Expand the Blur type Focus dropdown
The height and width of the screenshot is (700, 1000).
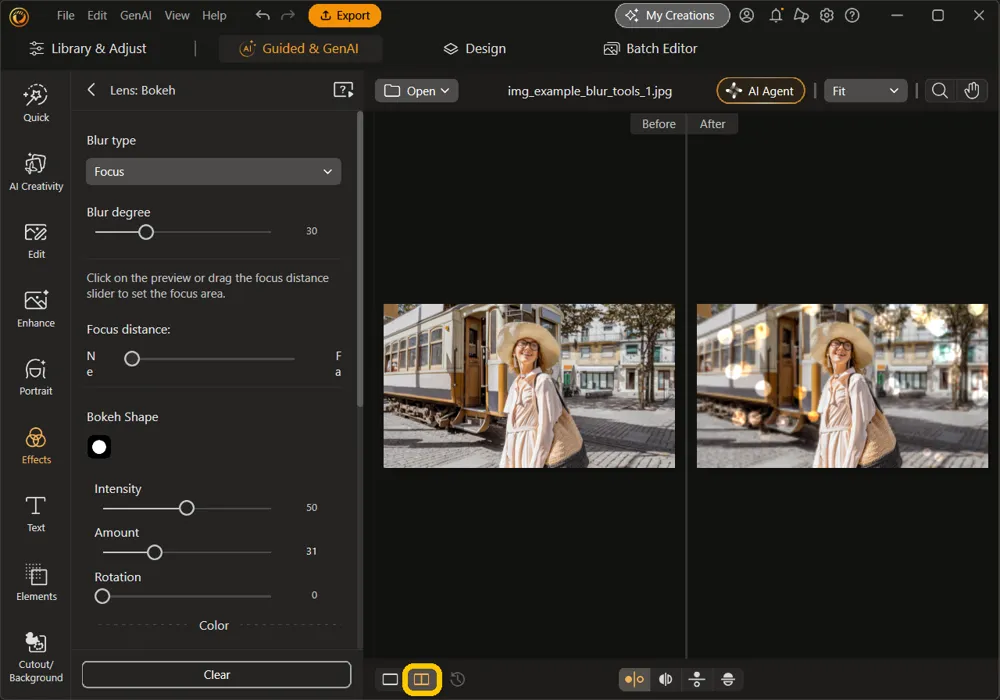(x=213, y=171)
